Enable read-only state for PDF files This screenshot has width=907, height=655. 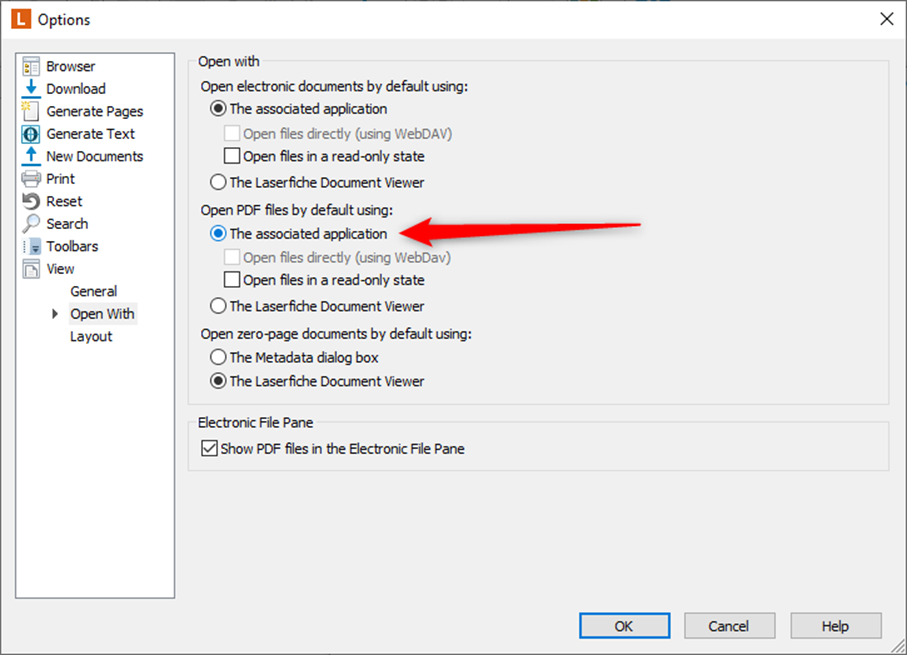pos(232,280)
